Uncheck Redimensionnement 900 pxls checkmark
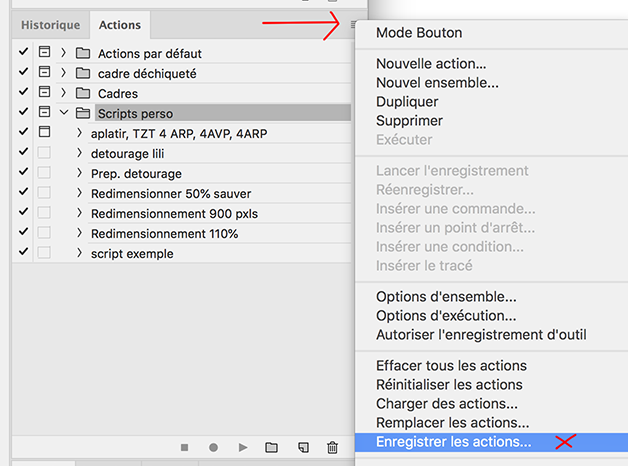 23,211
